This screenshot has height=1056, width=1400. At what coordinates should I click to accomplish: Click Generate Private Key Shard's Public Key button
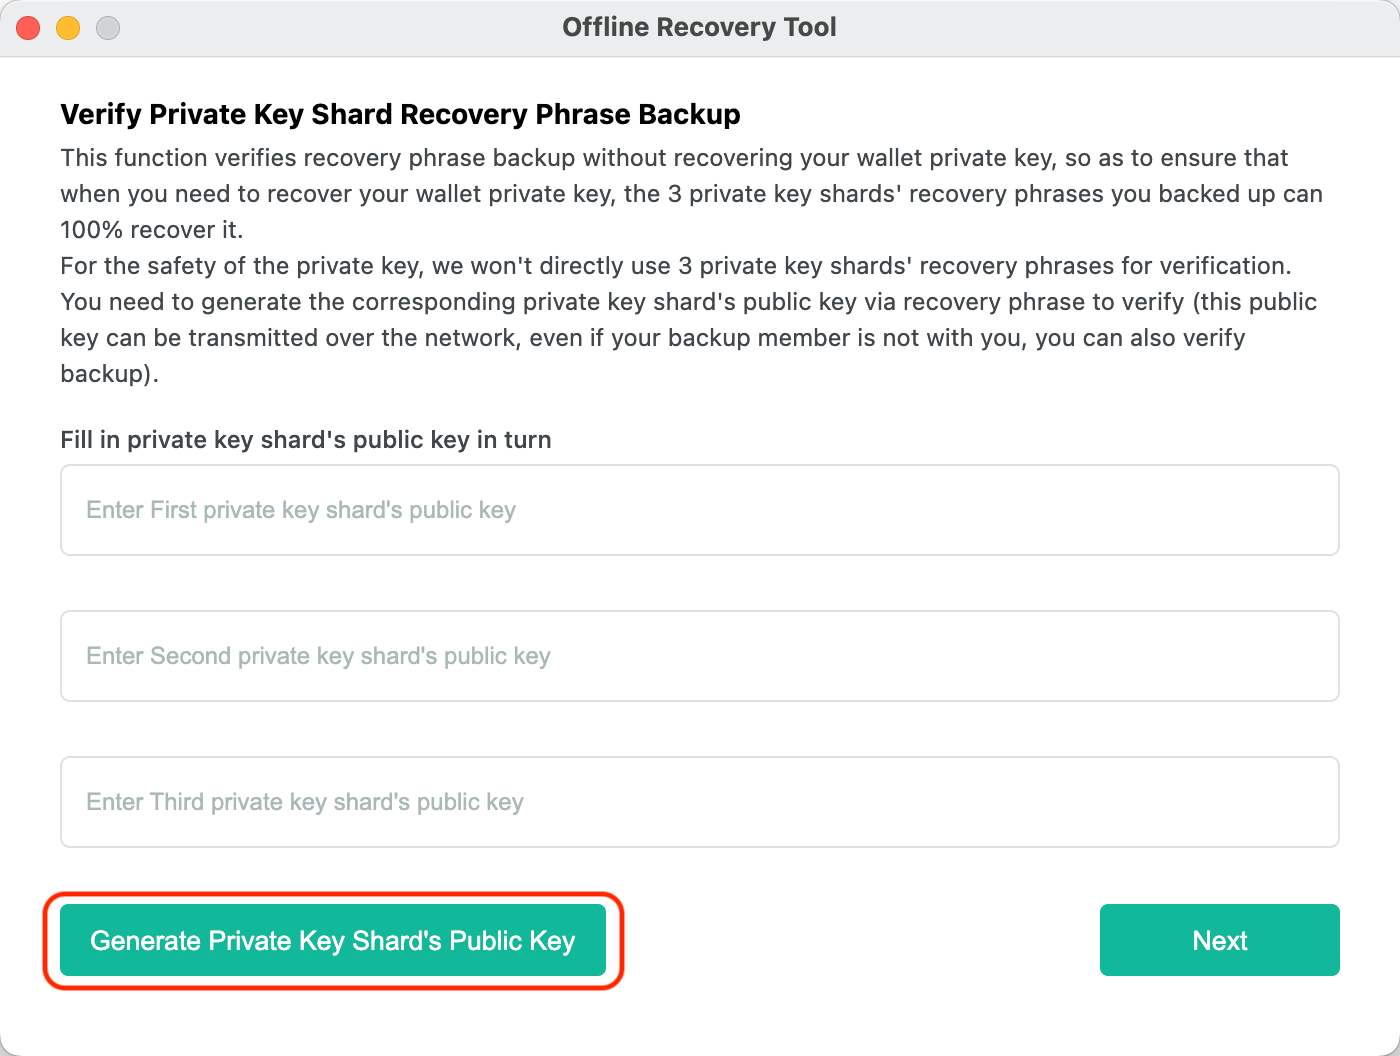tap(333, 940)
